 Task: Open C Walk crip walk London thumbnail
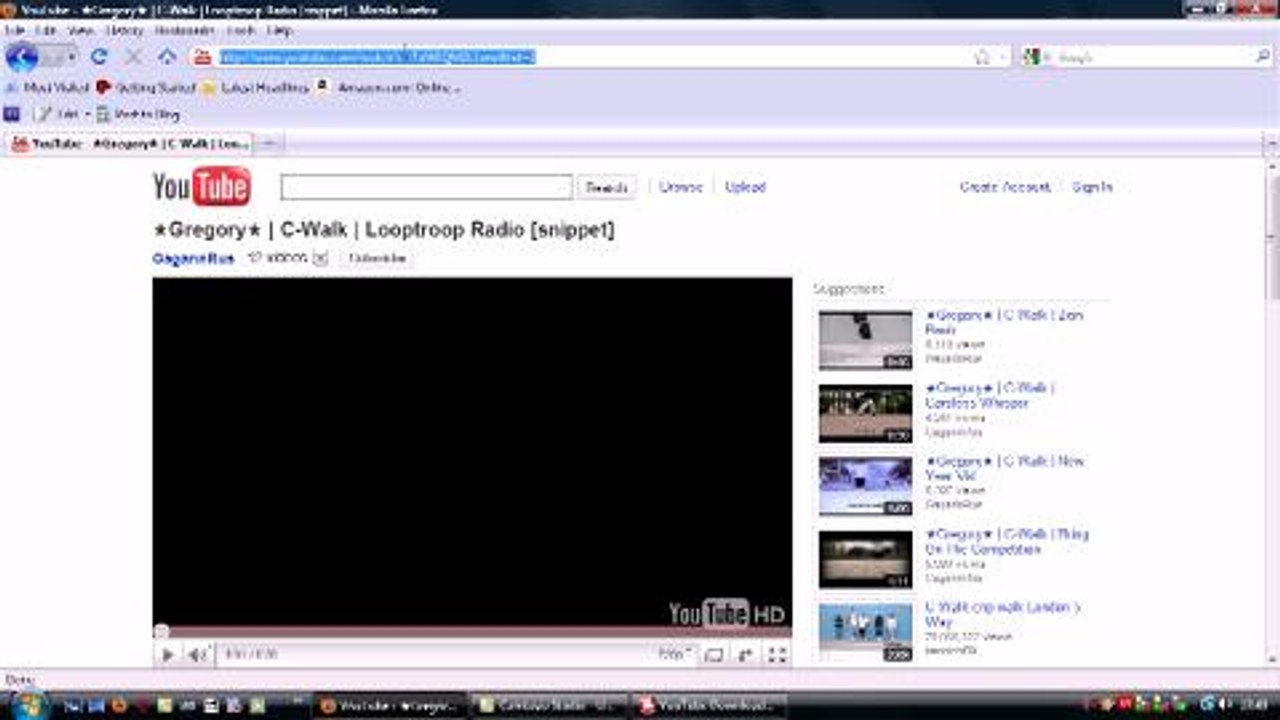[x=866, y=631]
